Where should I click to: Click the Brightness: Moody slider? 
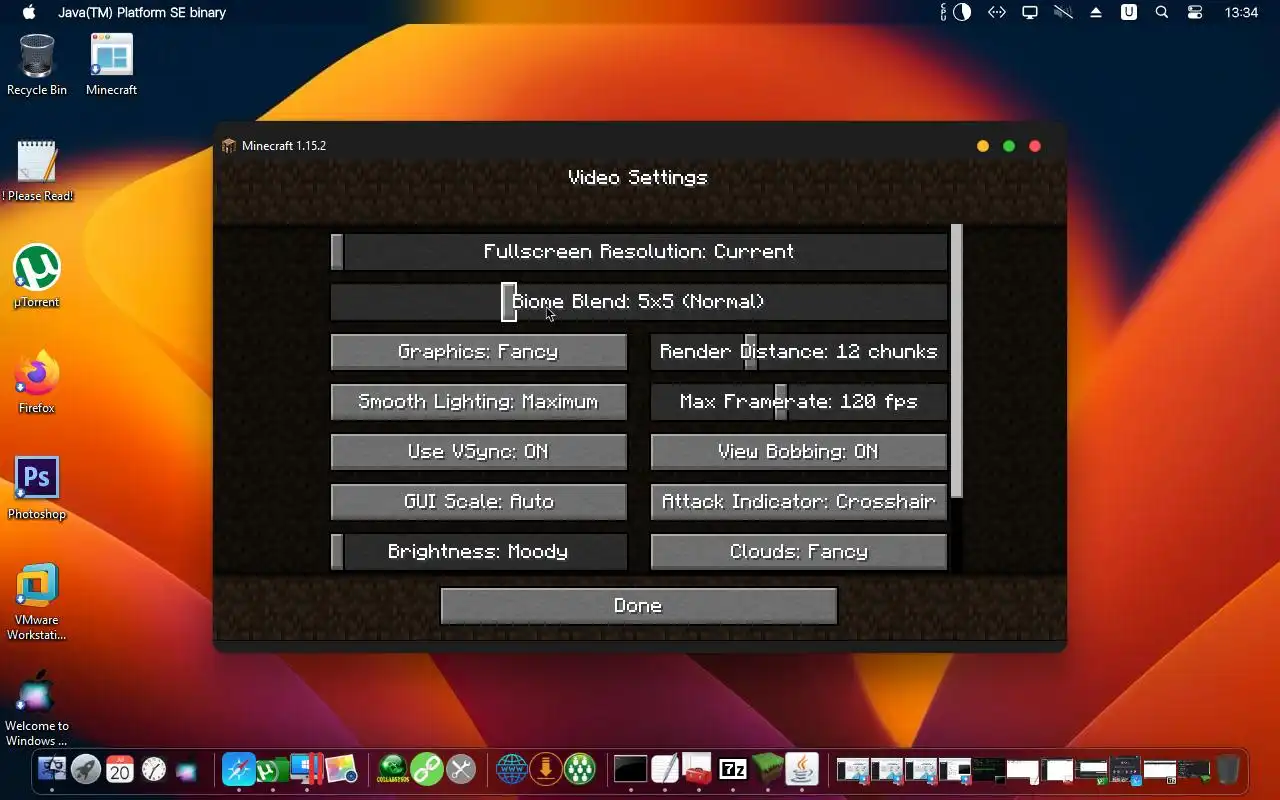pos(479,552)
